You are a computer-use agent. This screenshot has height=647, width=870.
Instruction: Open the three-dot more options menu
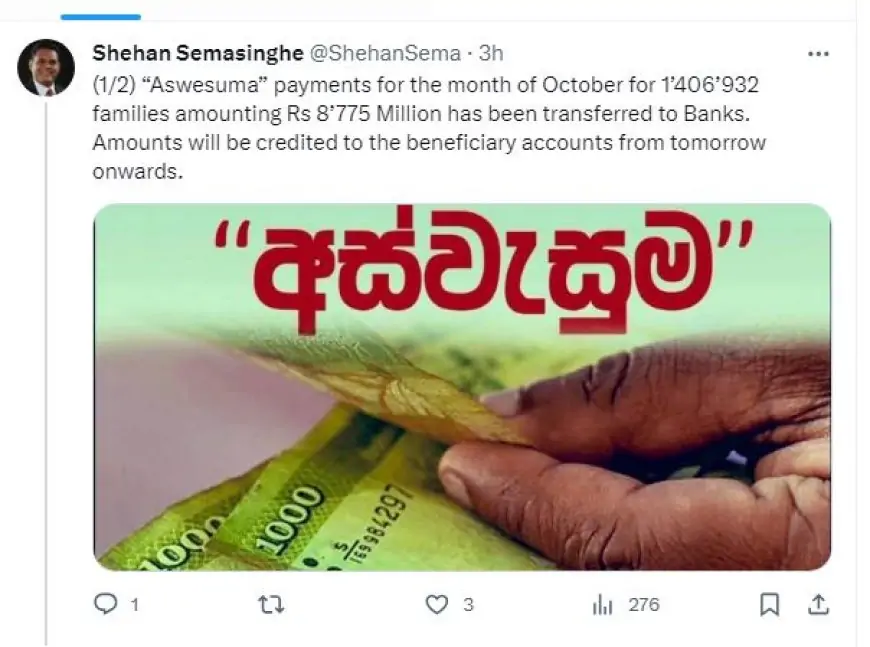pos(818,54)
